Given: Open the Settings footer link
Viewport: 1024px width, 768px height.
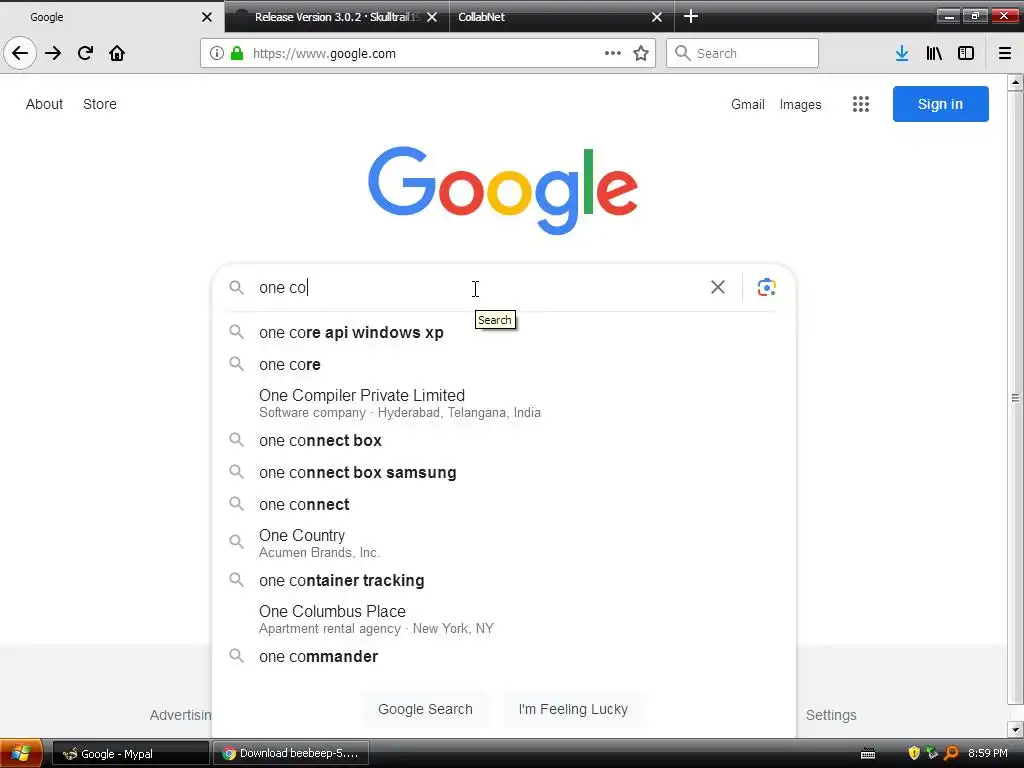Looking at the screenshot, I should (x=831, y=715).
